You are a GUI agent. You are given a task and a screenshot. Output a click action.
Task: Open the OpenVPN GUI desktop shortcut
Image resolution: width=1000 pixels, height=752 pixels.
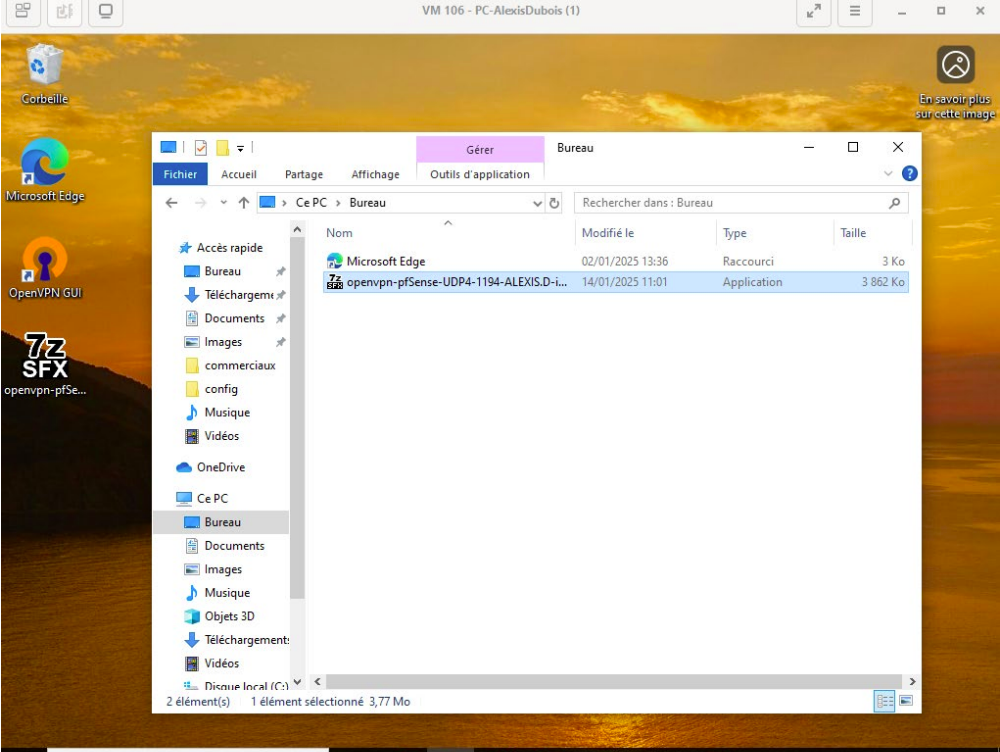coord(45,268)
